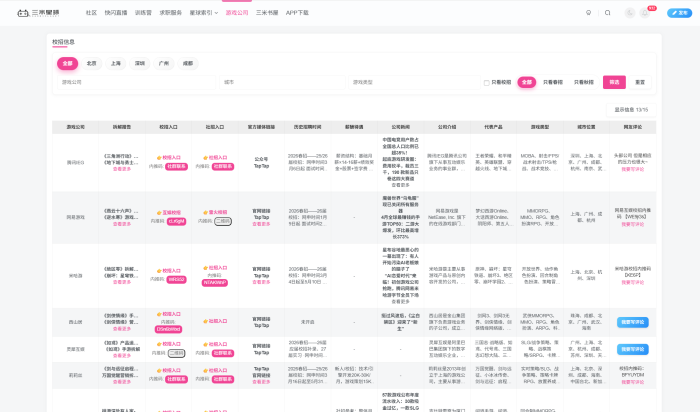Click the pink 筛选 filter button

click(614, 82)
